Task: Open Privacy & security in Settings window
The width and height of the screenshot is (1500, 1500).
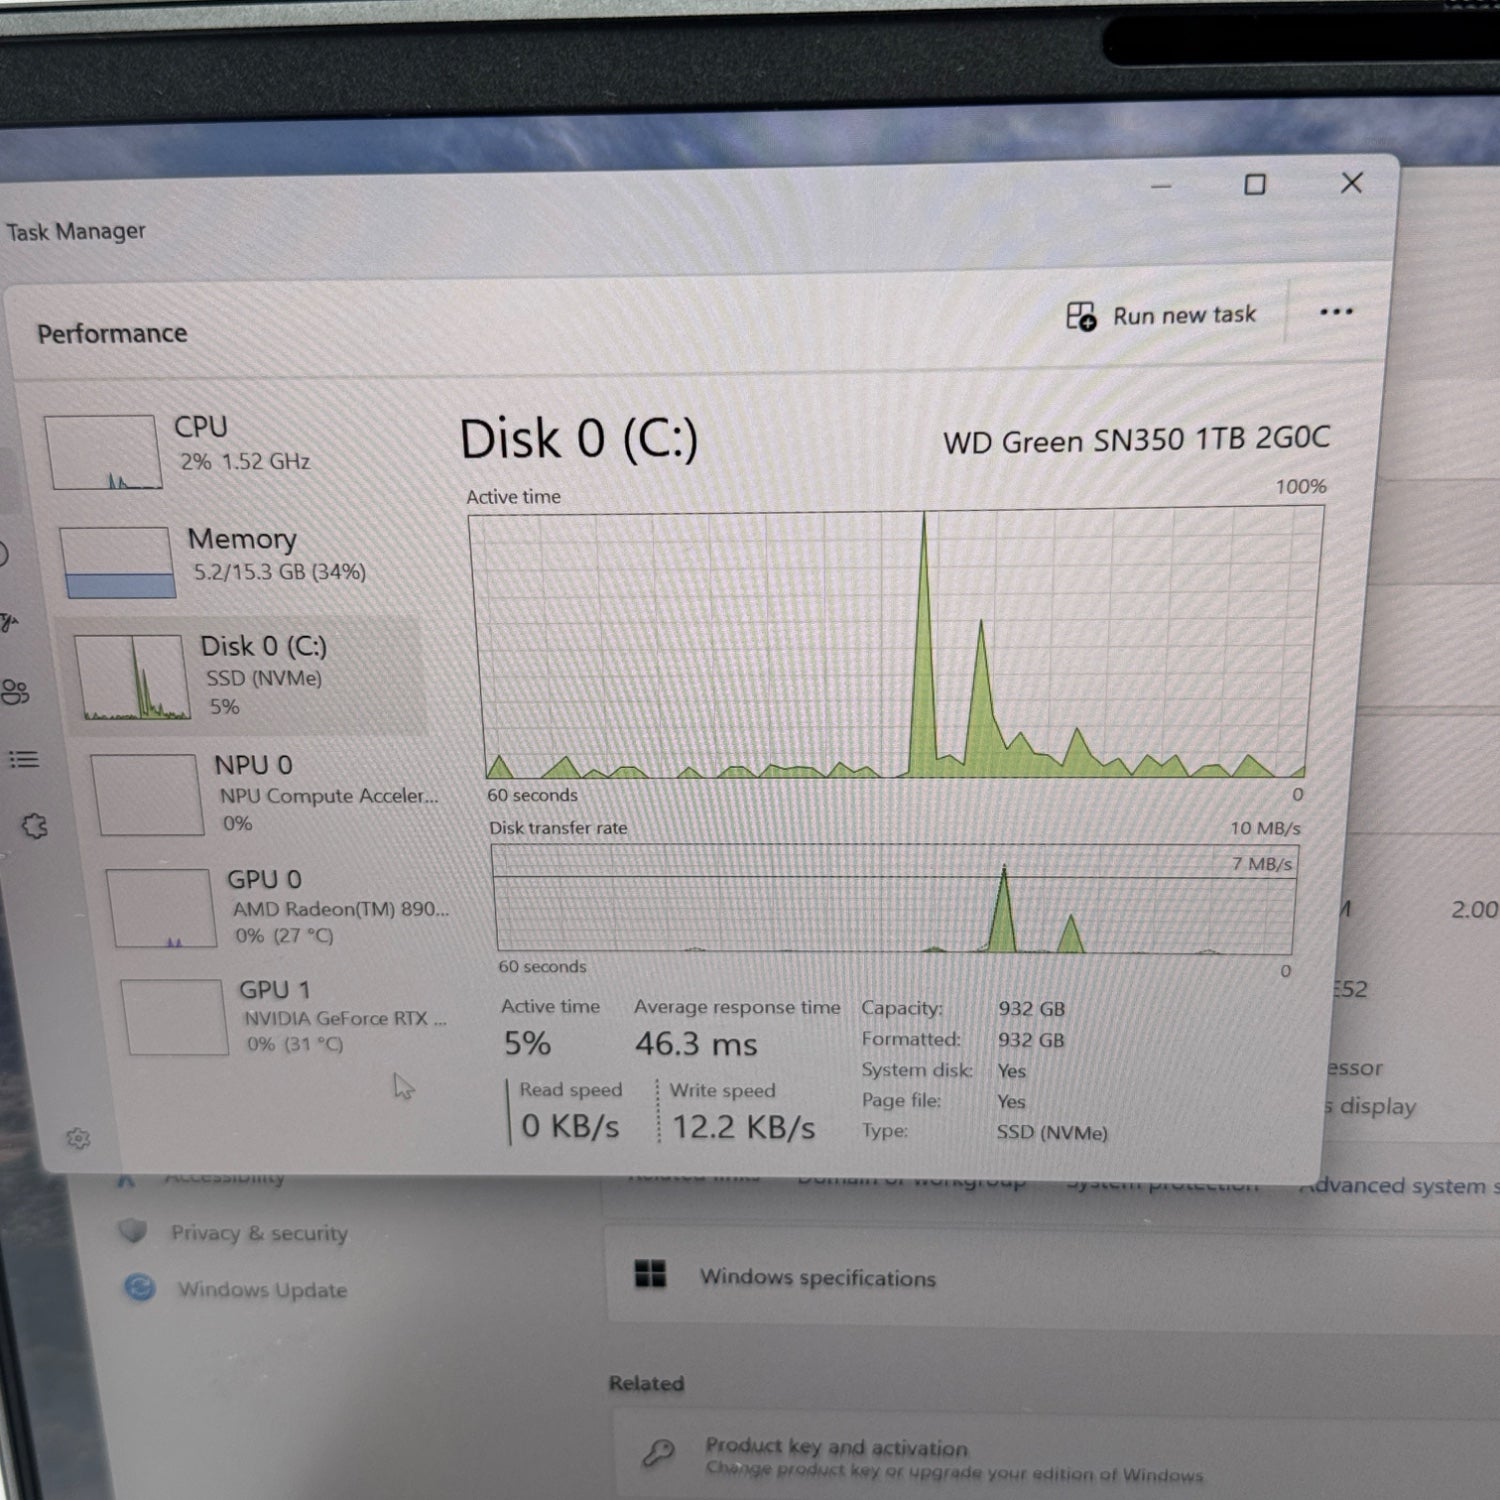Action: tap(258, 1233)
